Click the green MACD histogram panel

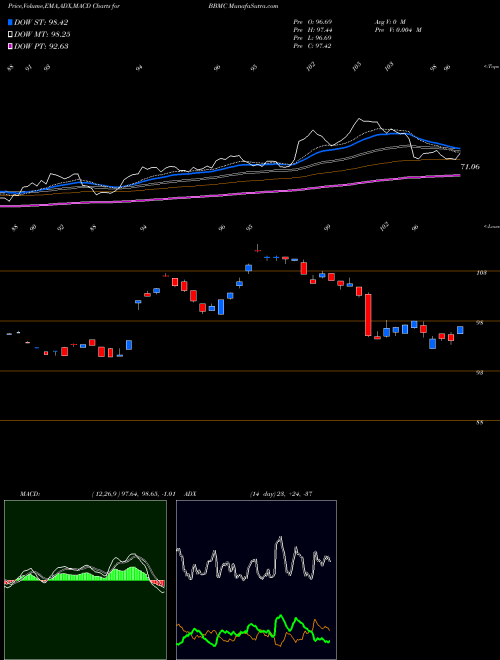coord(85,580)
